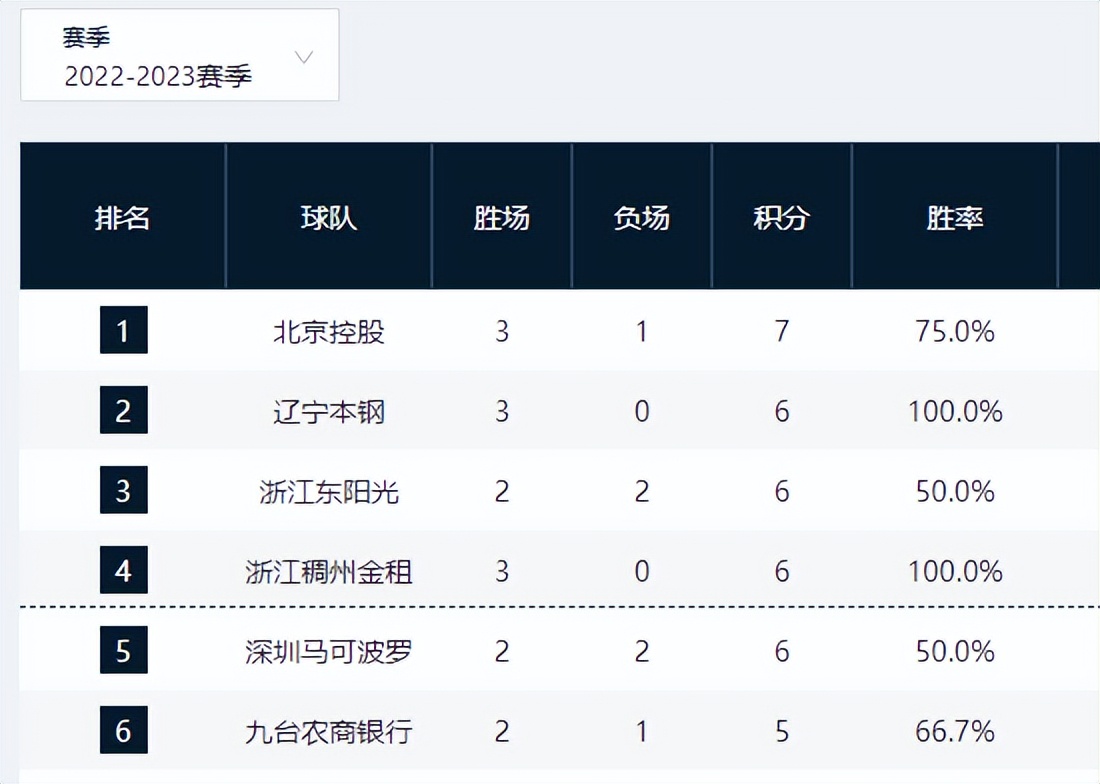Screen dimensions: 1100x784
Task: Click rank badge number 6
Action: point(123,731)
